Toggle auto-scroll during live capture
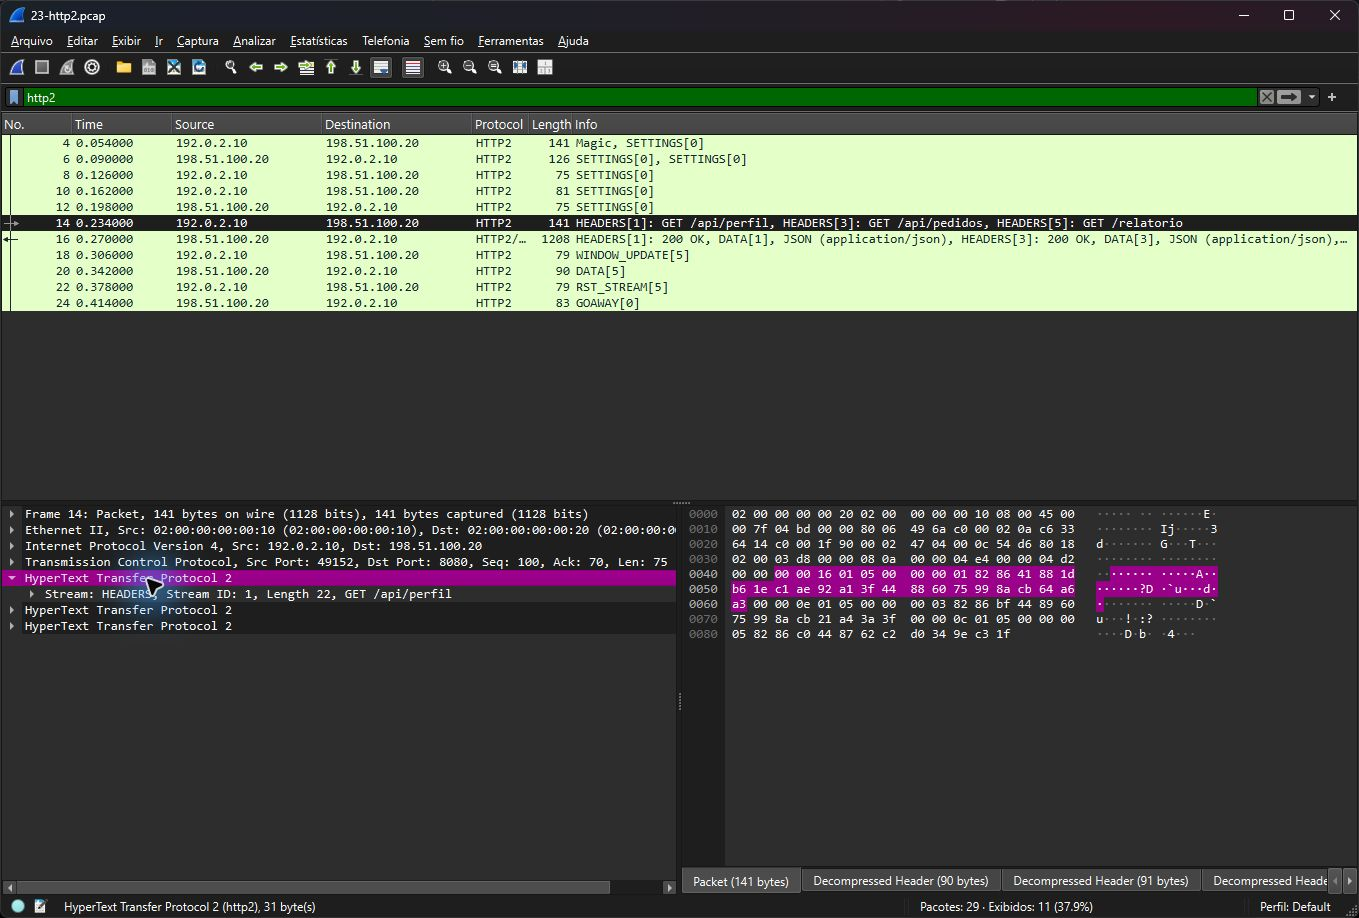This screenshot has height=918, width=1359. [381, 67]
